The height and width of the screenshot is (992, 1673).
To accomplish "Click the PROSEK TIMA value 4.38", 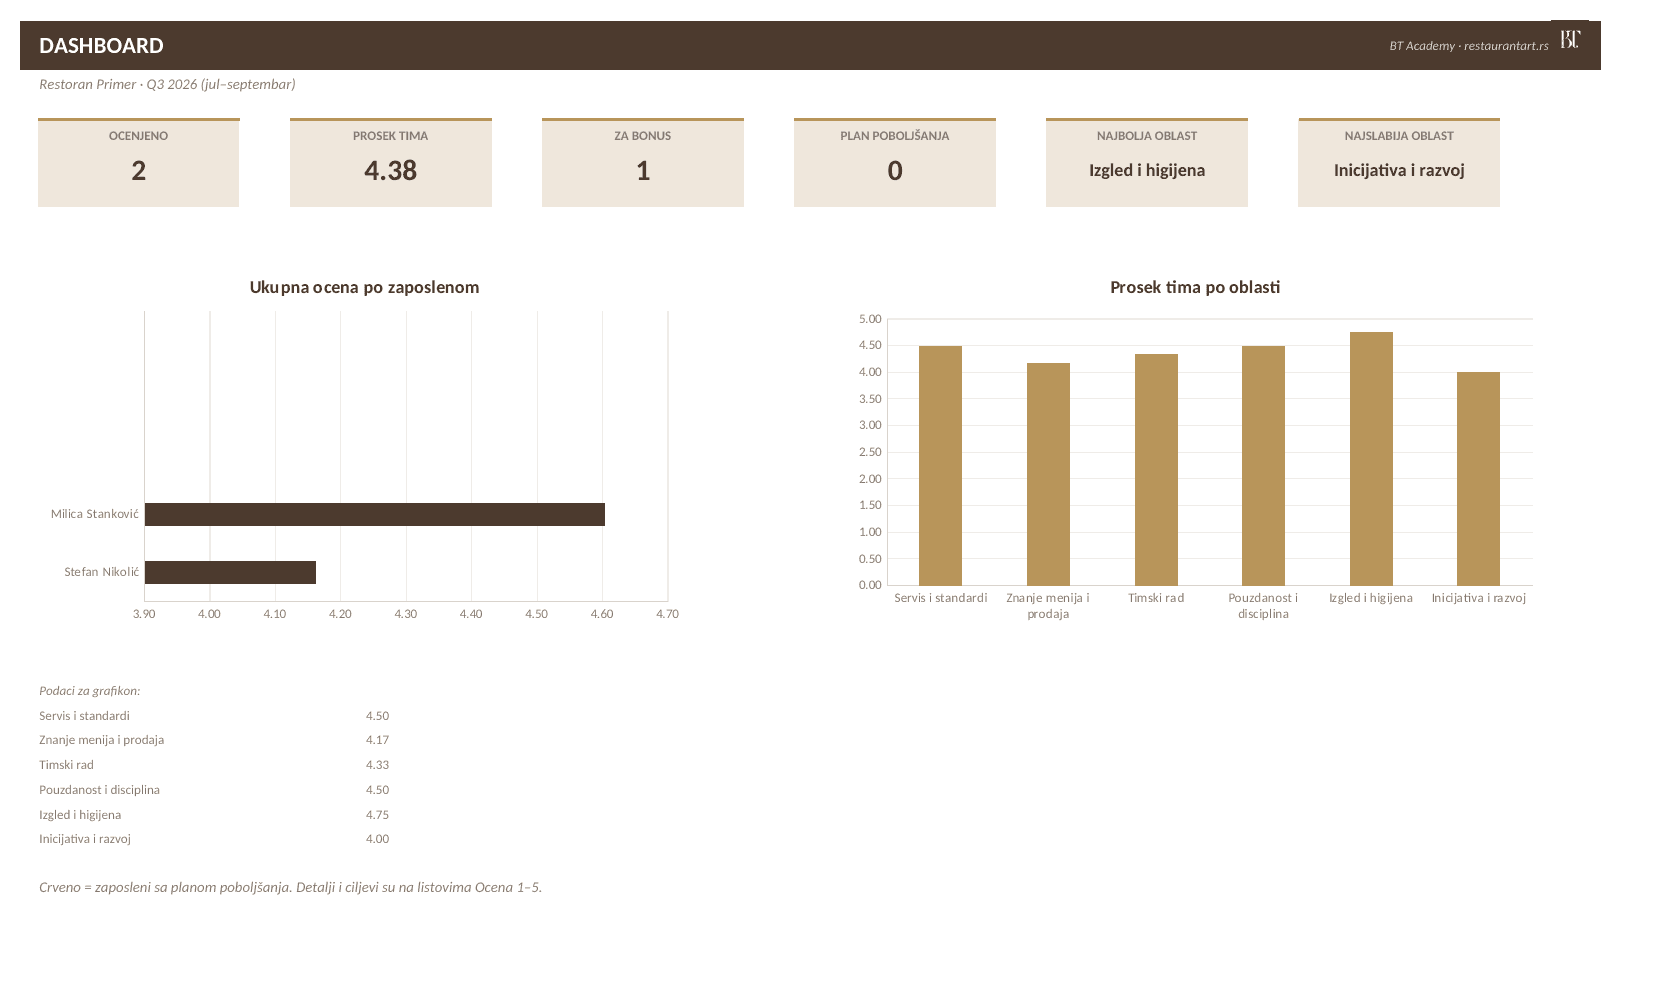I will [391, 171].
